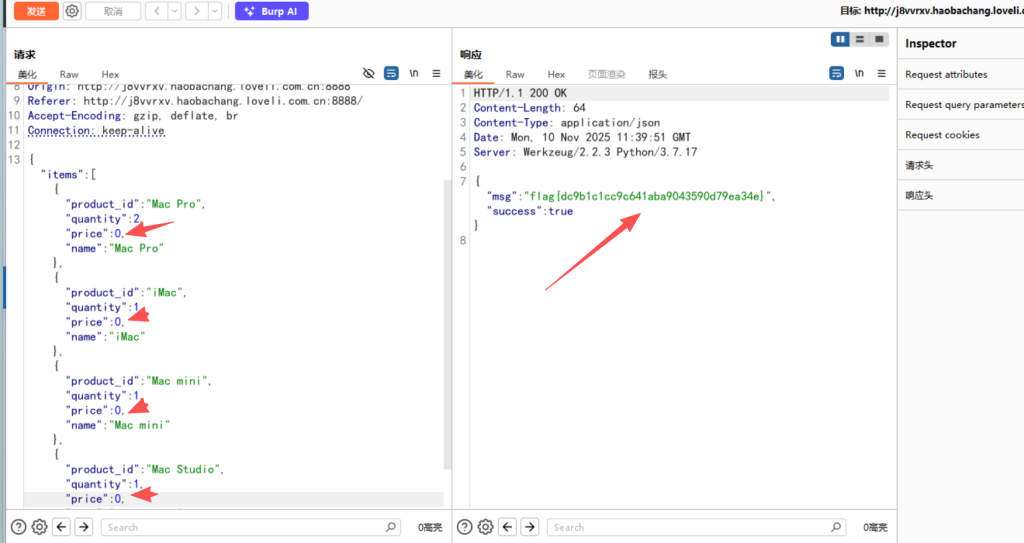The image size is (1024, 543).
Task: Click the orange 发送 send button
Action: coord(36,11)
